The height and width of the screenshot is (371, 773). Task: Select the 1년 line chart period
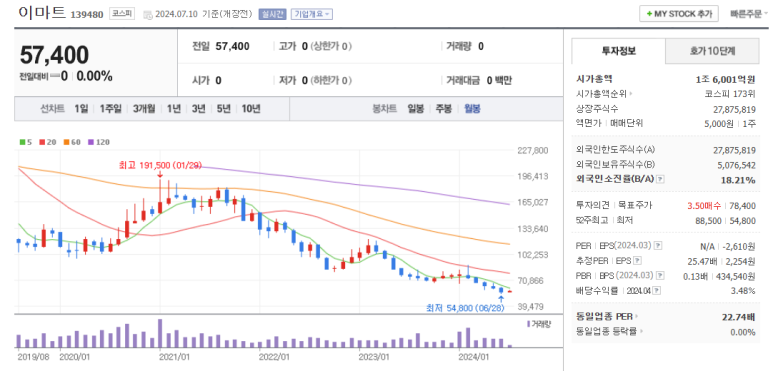click(174, 109)
